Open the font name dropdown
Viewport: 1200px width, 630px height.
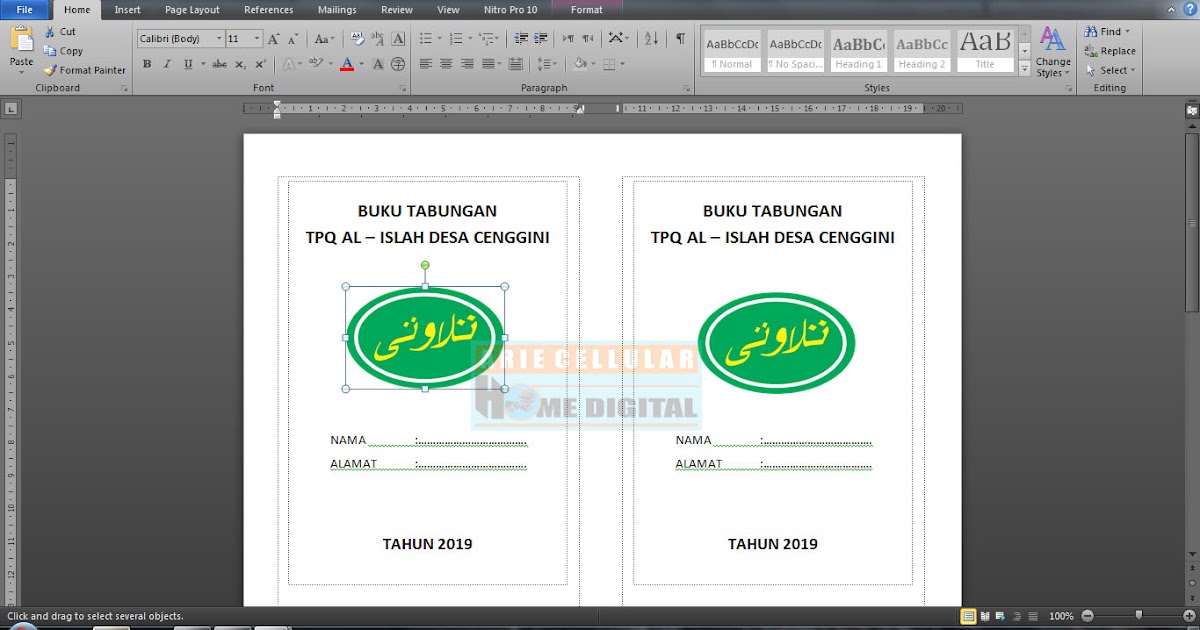[x=219, y=37]
